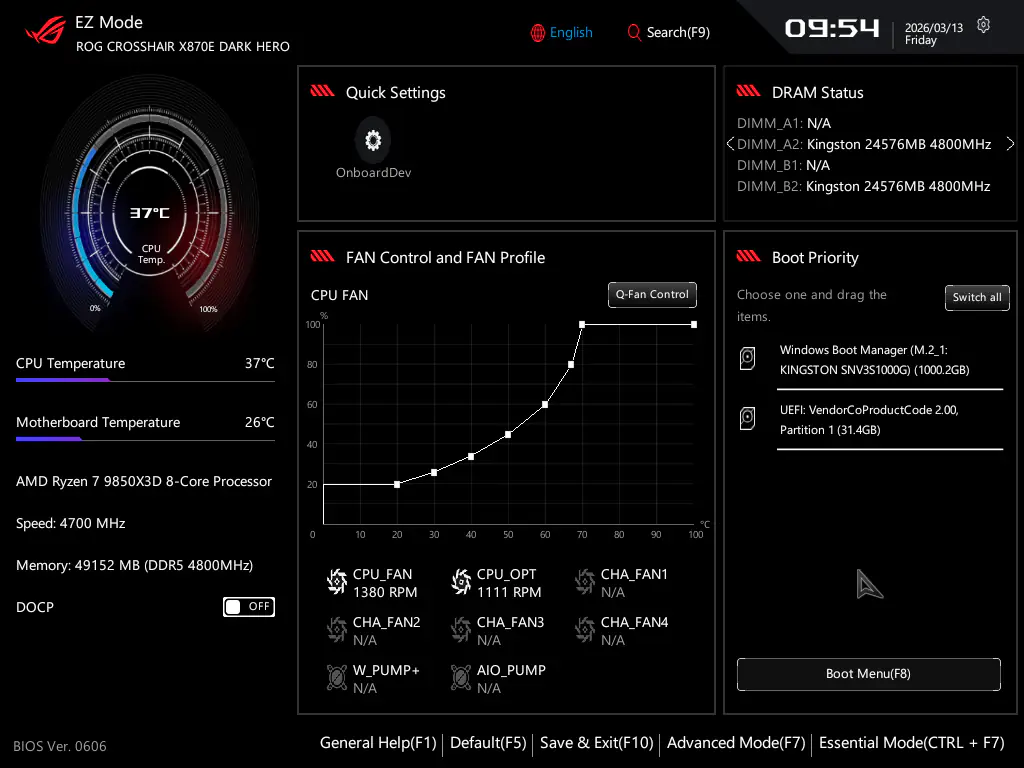Click the DIMM_B1 N/A entry

point(783,165)
